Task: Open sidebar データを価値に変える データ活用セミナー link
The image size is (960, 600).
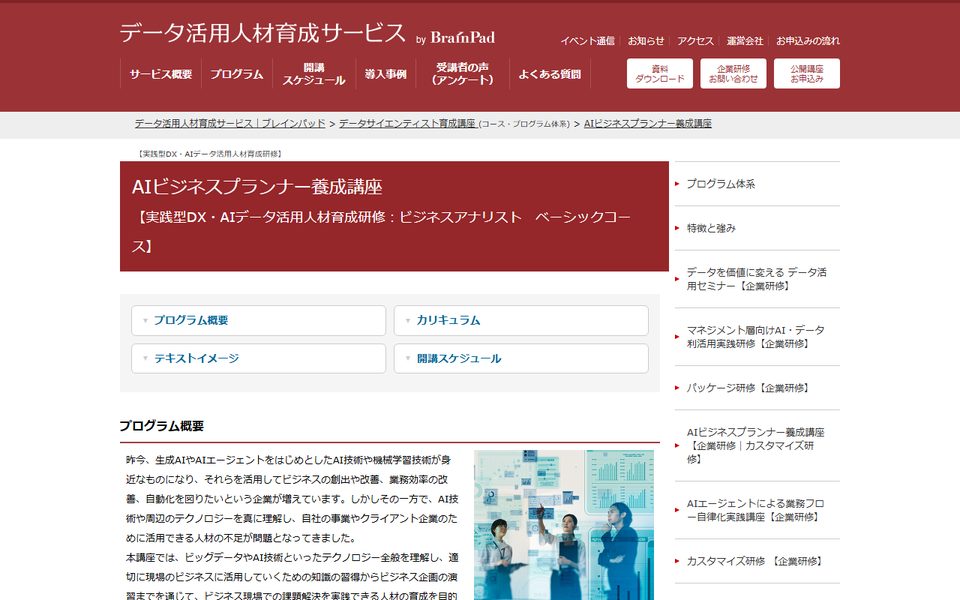Action: pyautogui.click(x=757, y=279)
